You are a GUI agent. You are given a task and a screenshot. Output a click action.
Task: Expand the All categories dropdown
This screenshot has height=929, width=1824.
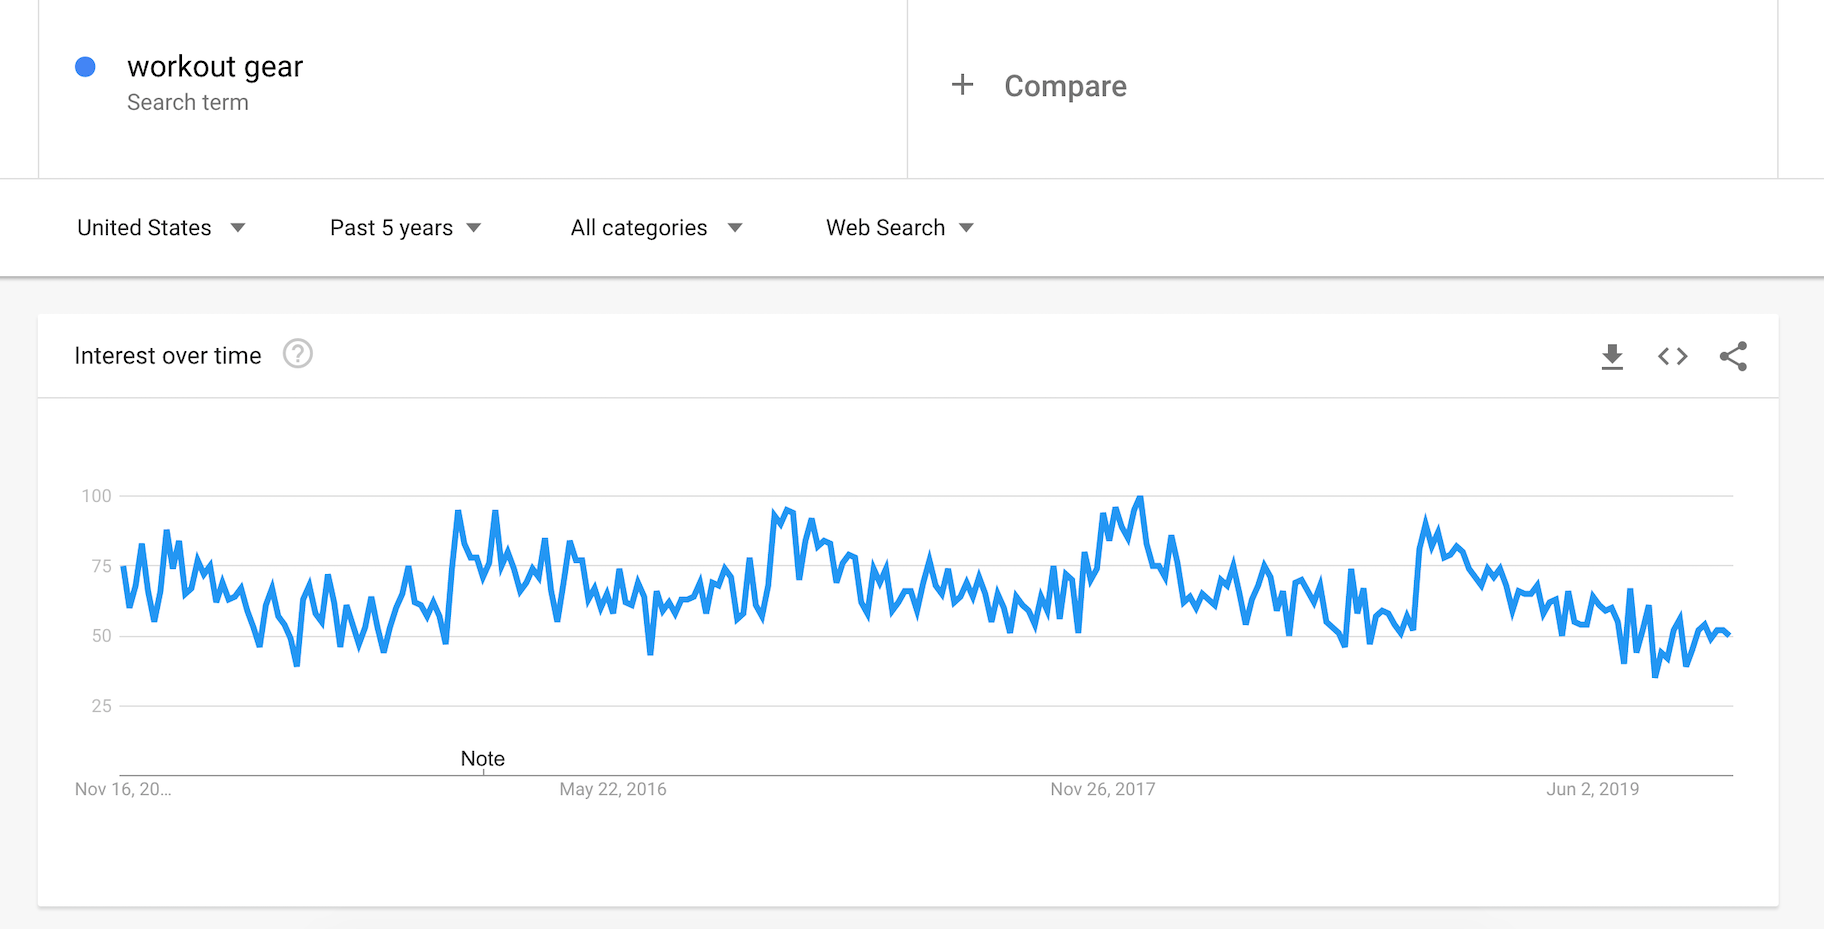tap(656, 228)
